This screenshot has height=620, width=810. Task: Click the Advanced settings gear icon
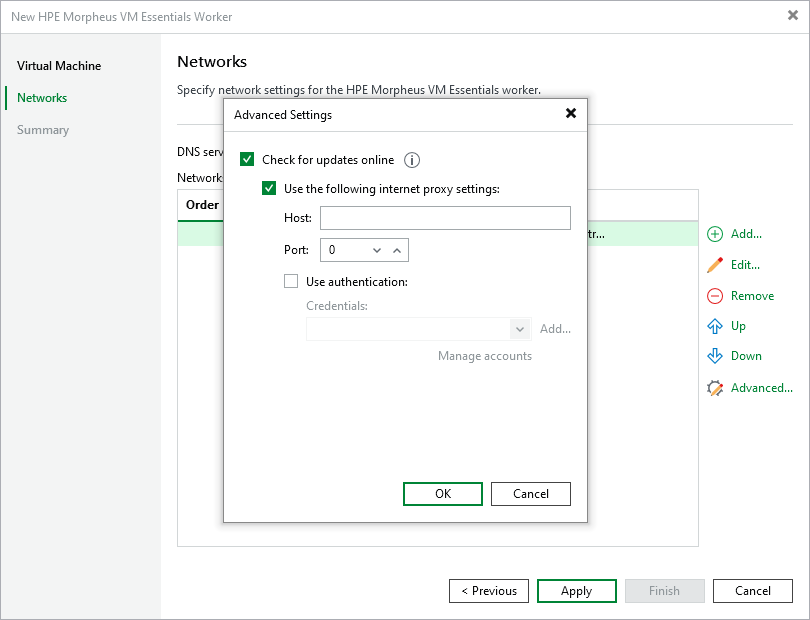point(715,388)
